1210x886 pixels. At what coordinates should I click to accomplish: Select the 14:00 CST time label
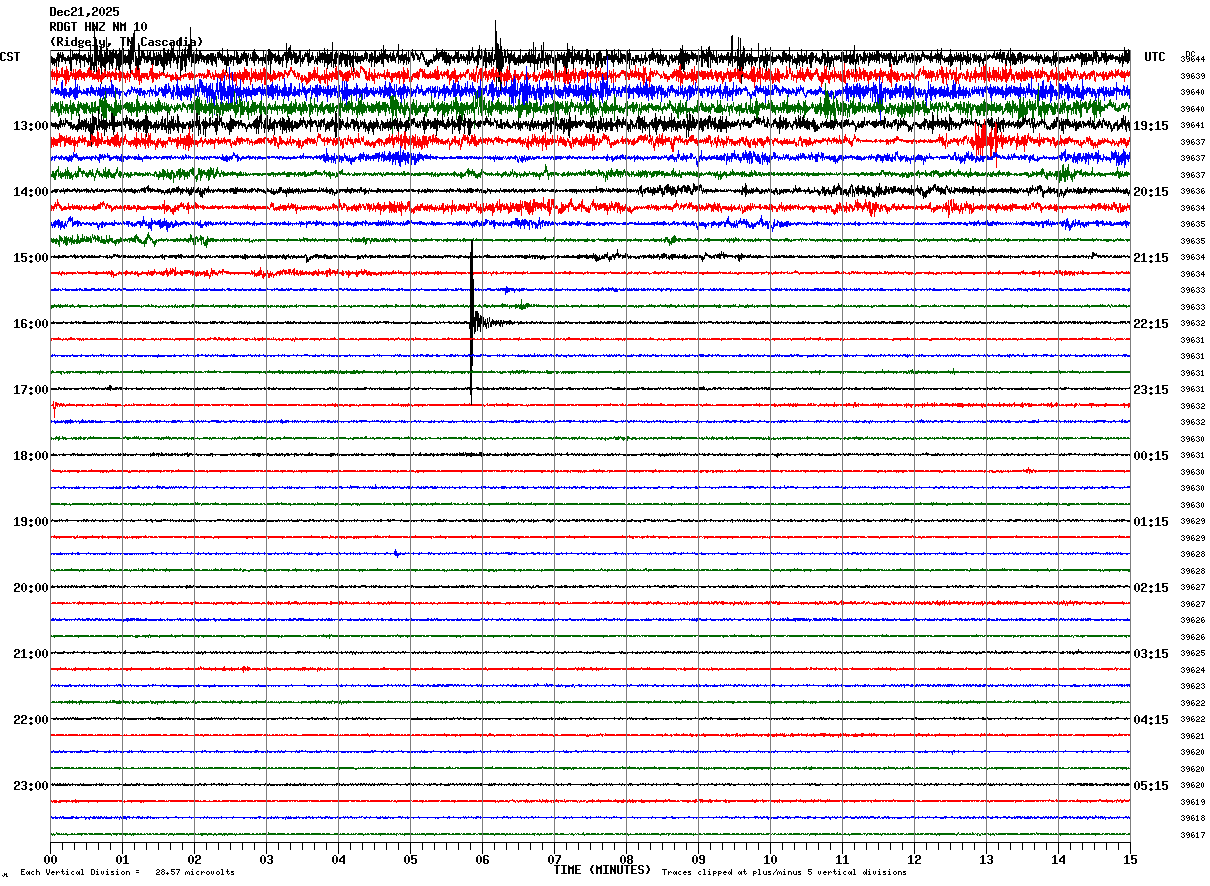[30, 192]
